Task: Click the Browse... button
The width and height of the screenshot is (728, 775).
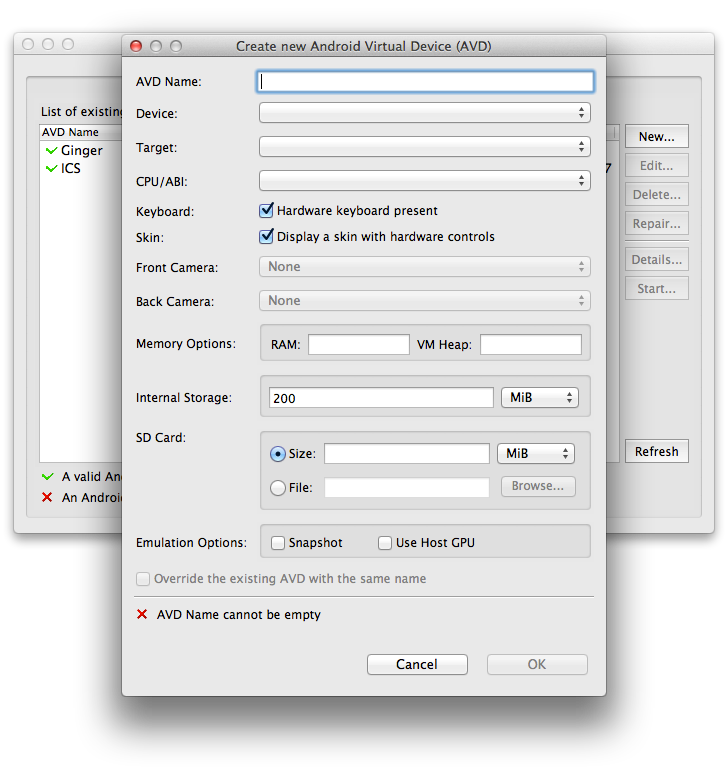Action: (538, 486)
